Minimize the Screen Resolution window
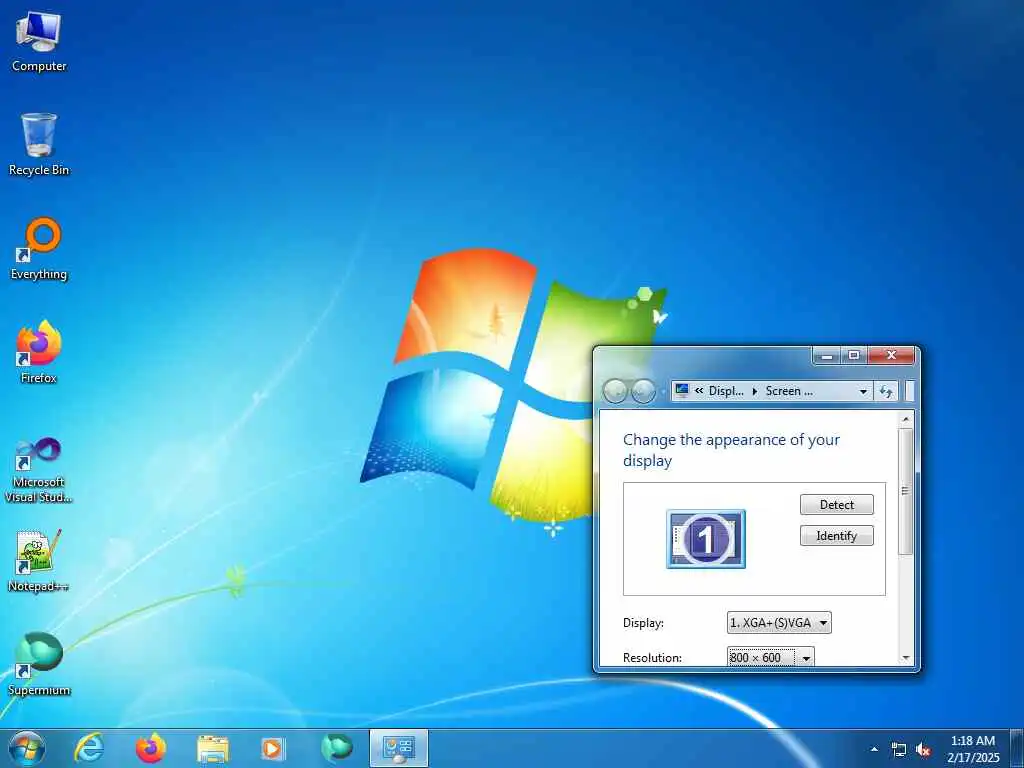This screenshot has width=1024, height=768. pyautogui.click(x=827, y=356)
